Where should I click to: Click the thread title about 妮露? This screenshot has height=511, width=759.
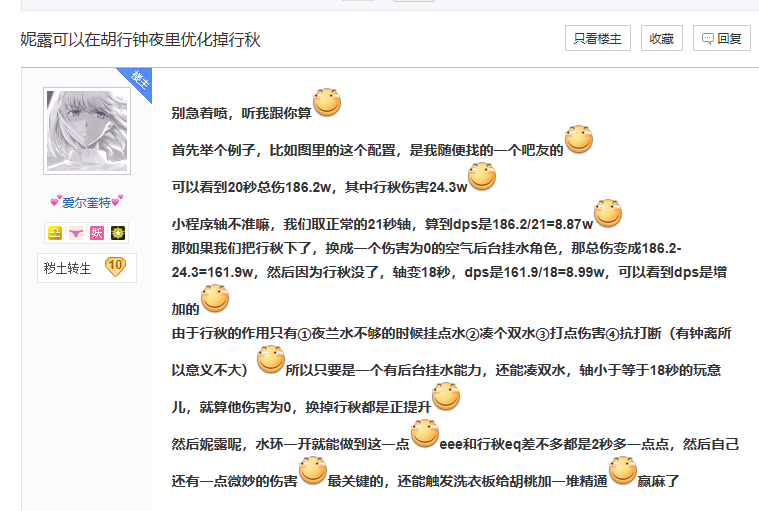(140, 40)
